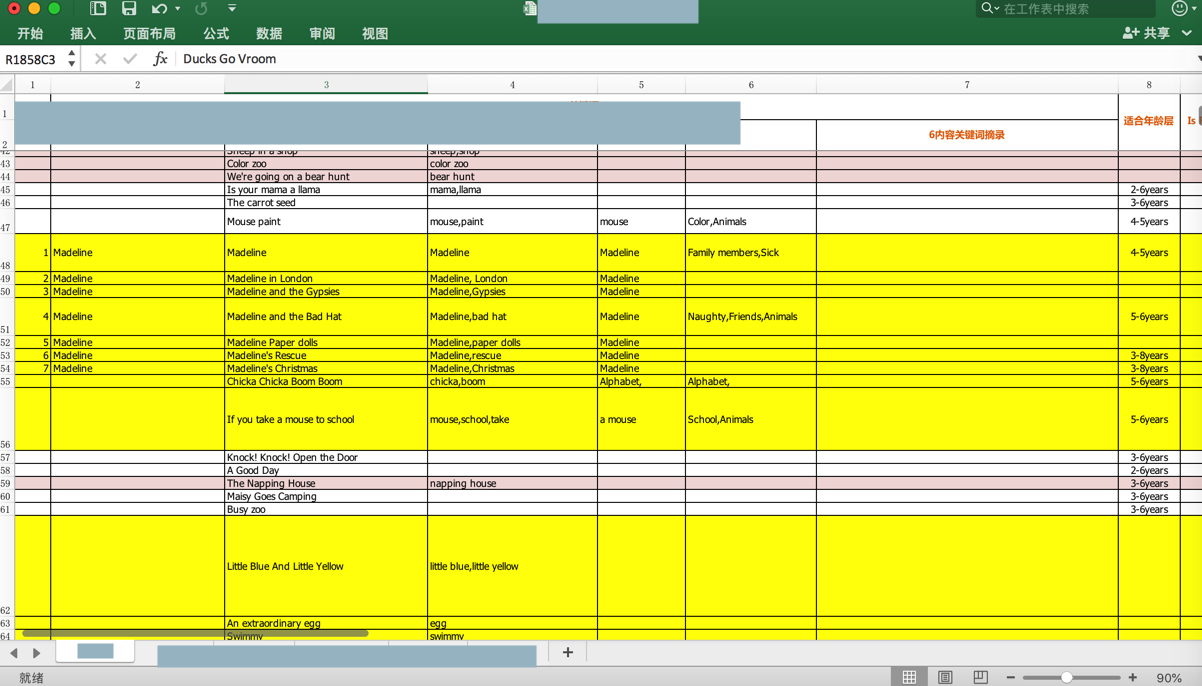This screenshot has height=686, width=1202.
Task: Click inside the worksheet search field
Action: click(x=1065, y=9)
